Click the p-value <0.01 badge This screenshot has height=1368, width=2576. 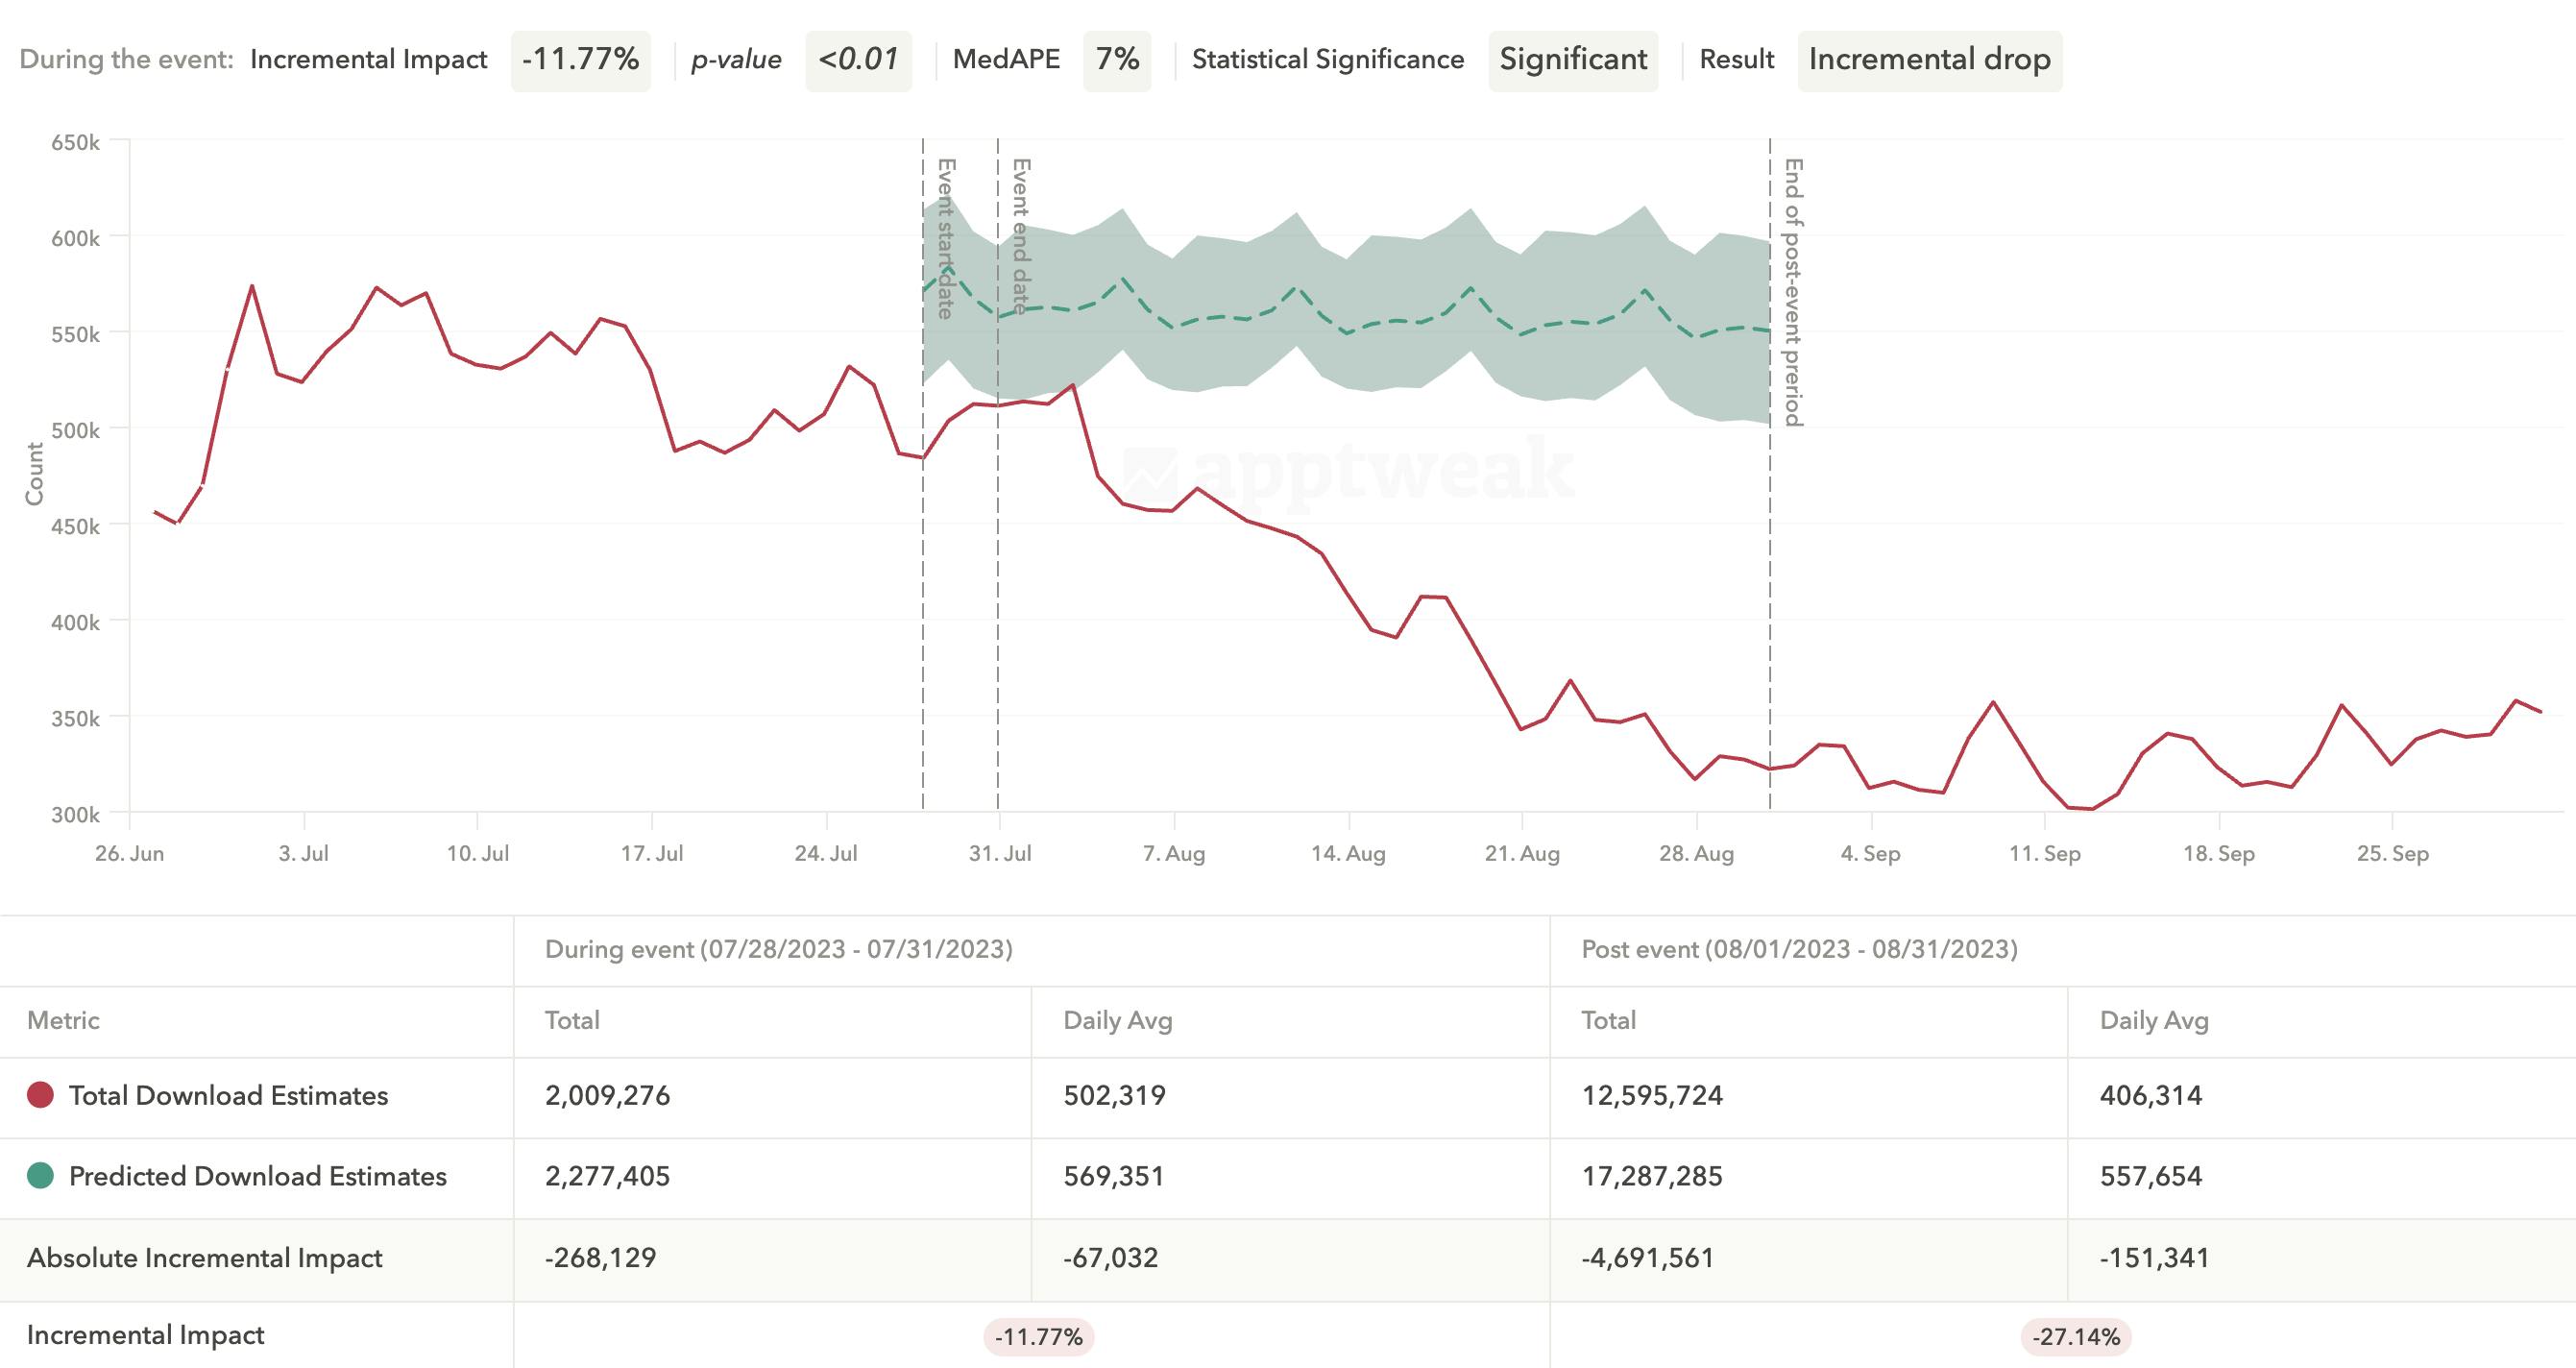coord(860,60)
